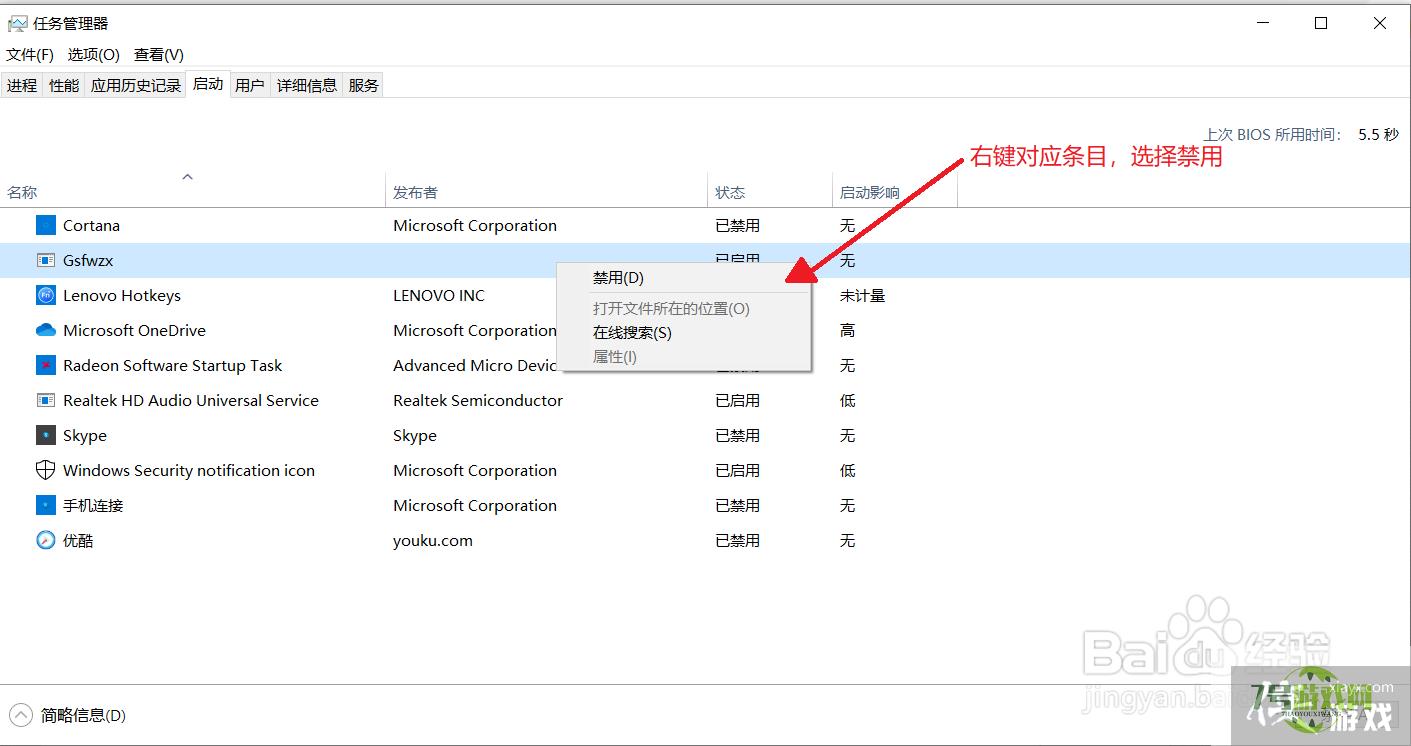Click the 已禁用 status of the Skype row
This screenshot has width=1411, height=746.
point(738,436)
